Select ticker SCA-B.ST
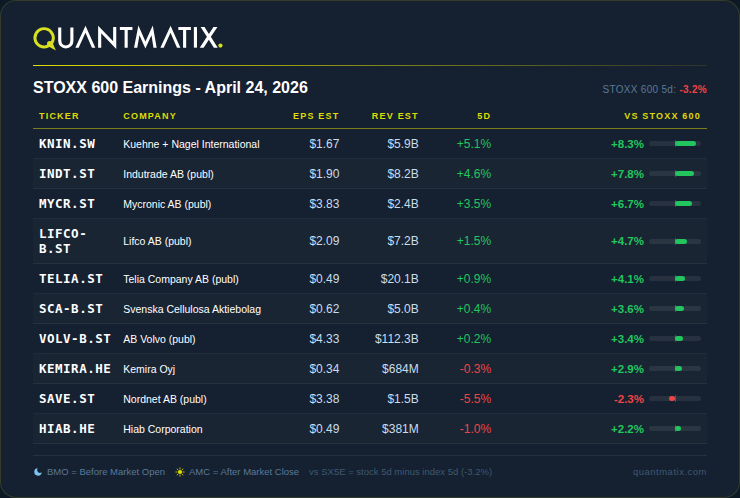The width and height of the screenshot is (740, 498). [71, 309]
